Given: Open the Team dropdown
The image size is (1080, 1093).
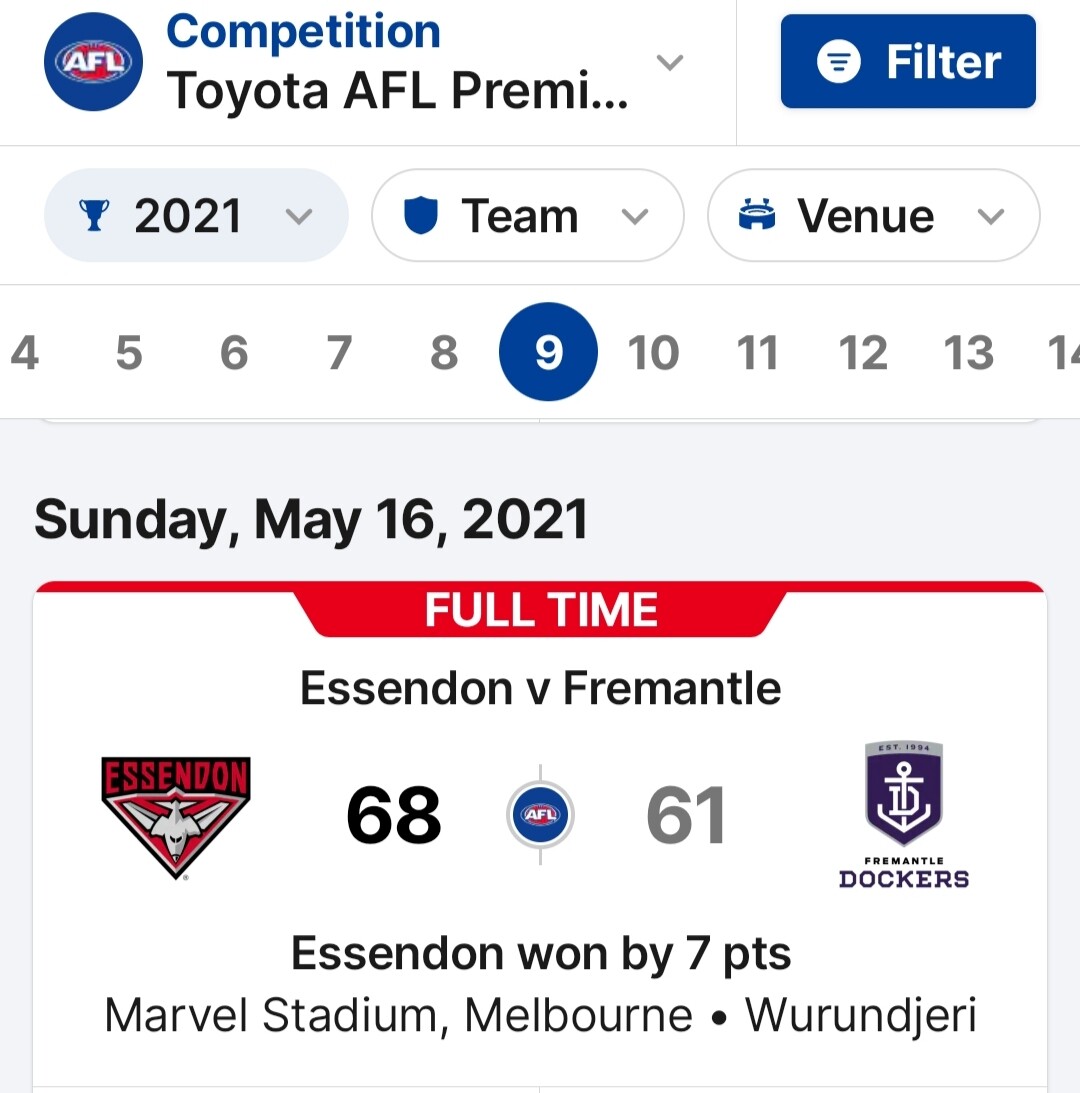Looking at the screenshot, I should [527, 216].
